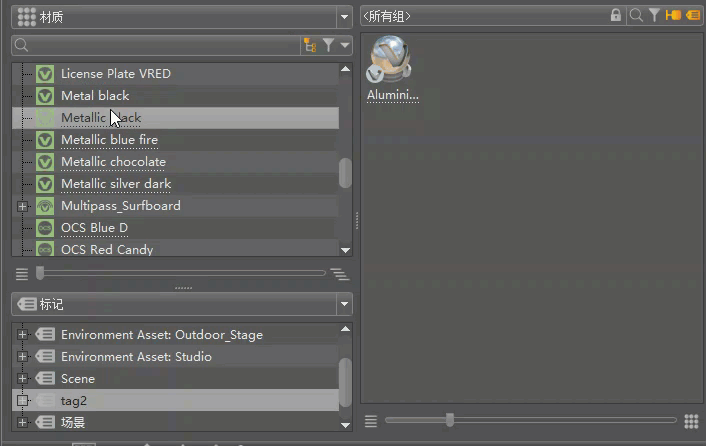Image resolution: width=706 pixels, height=446 pixels.
Task: Click the 材质 grid icon
Action: [x=27, y=17]
